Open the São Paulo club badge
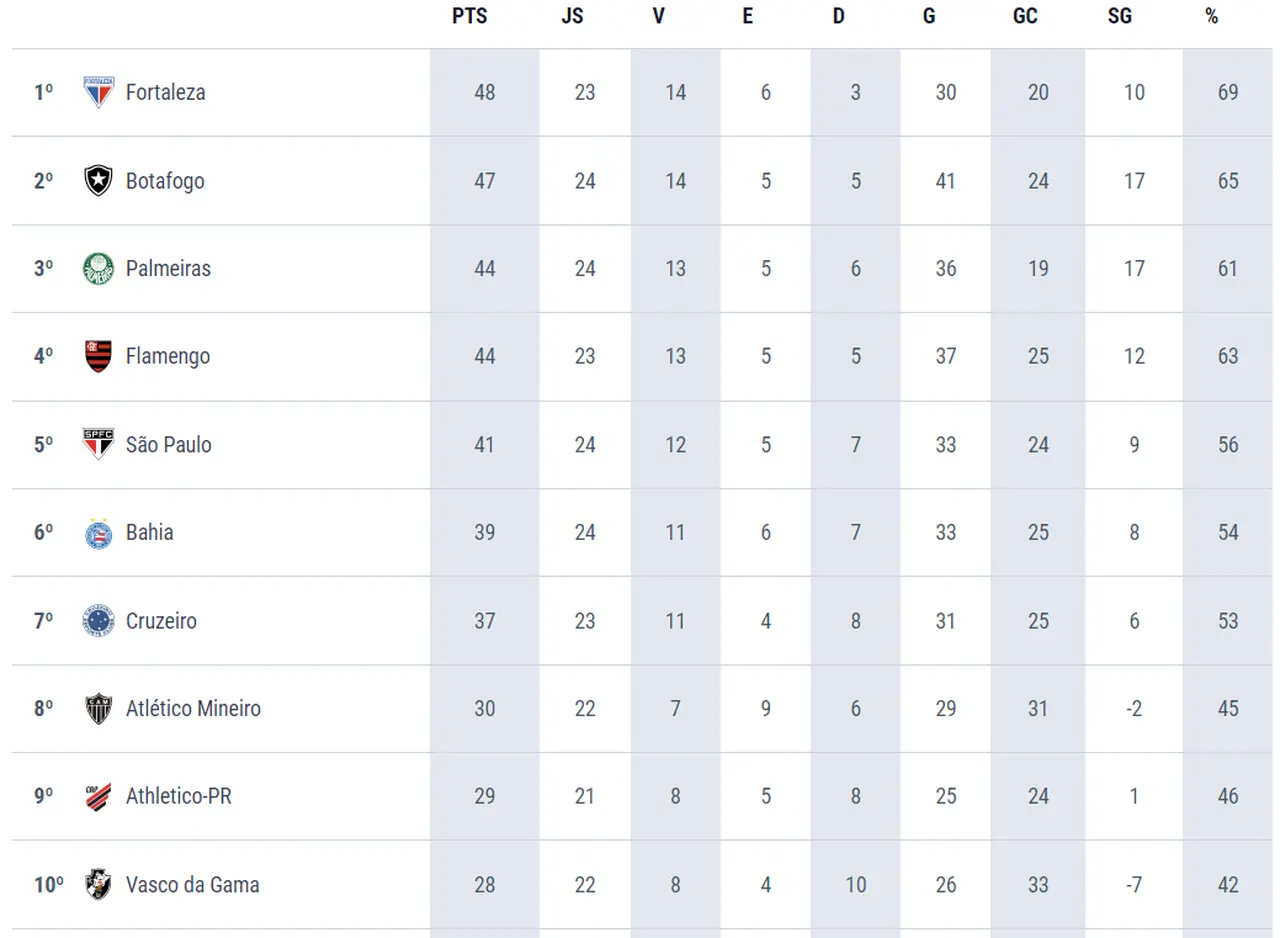The width and height of the screenshot is (1280, 938). (98, 444)
